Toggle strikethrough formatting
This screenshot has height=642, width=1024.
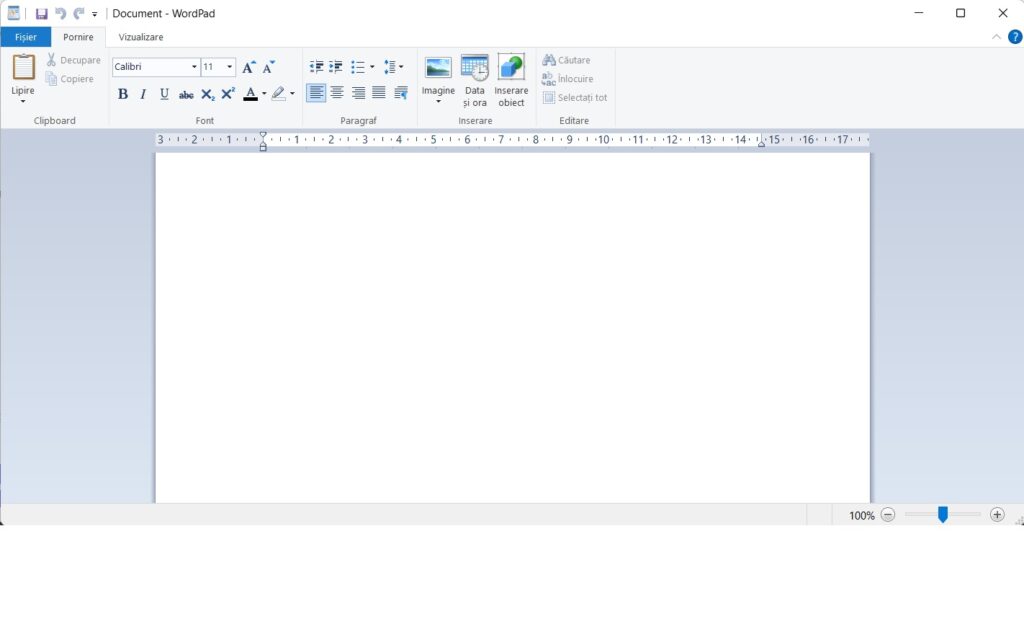tap(185, 94)
